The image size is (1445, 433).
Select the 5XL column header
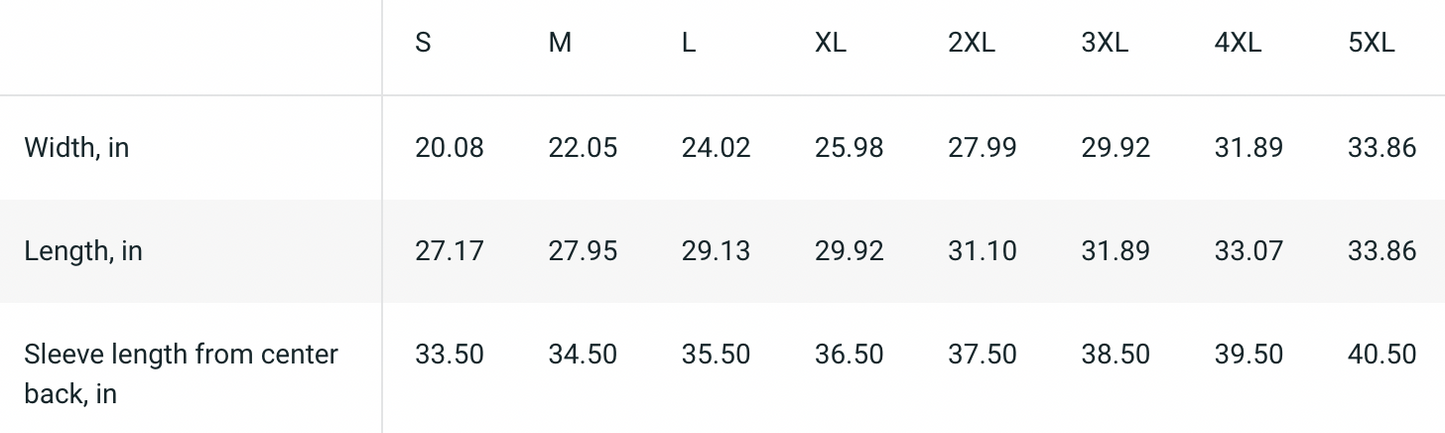coord(1371,44)
